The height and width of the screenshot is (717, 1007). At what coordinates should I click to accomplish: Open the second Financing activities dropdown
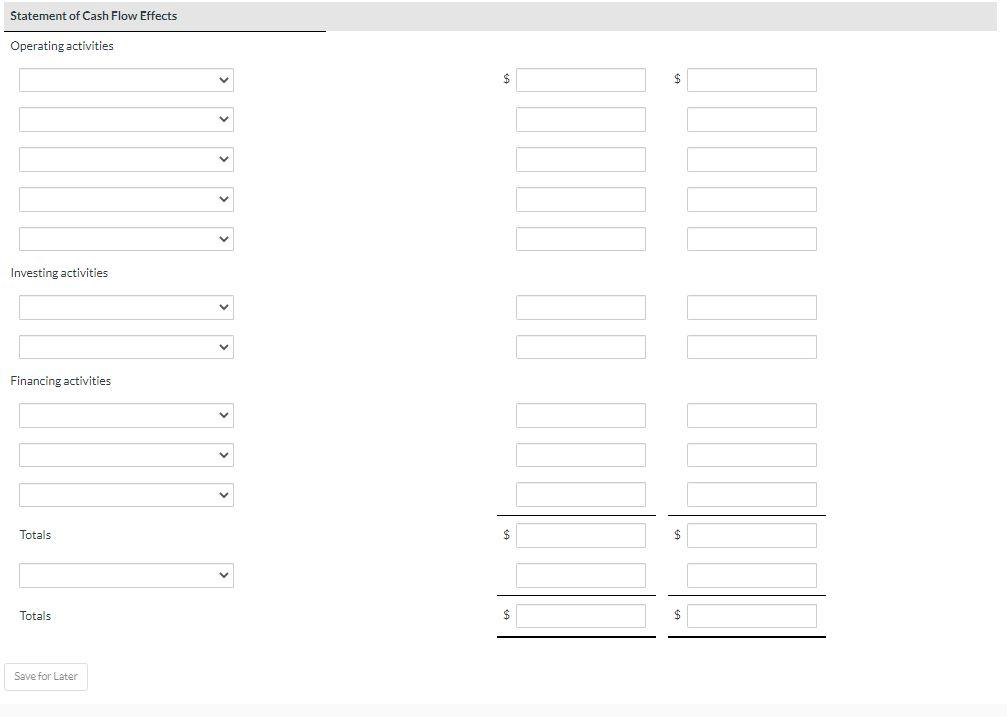point(126,455)
